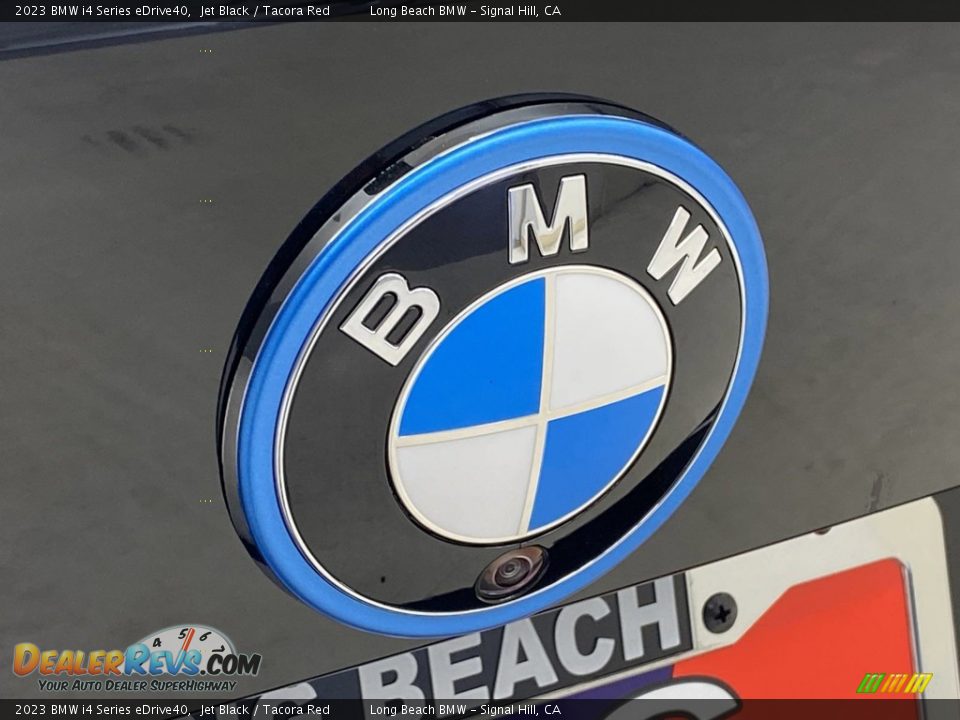
Task: Click the rear camera lens under the emblem
Action: (x=511, y=574)
